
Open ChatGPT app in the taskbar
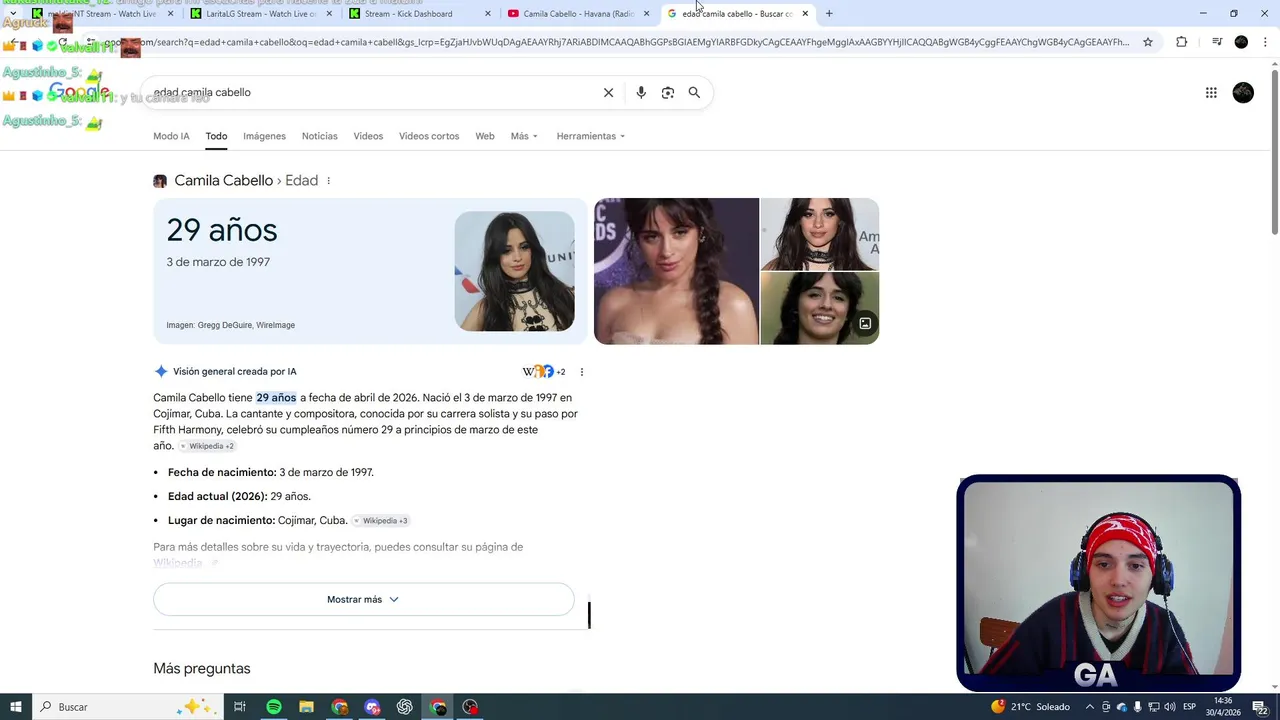405,707
